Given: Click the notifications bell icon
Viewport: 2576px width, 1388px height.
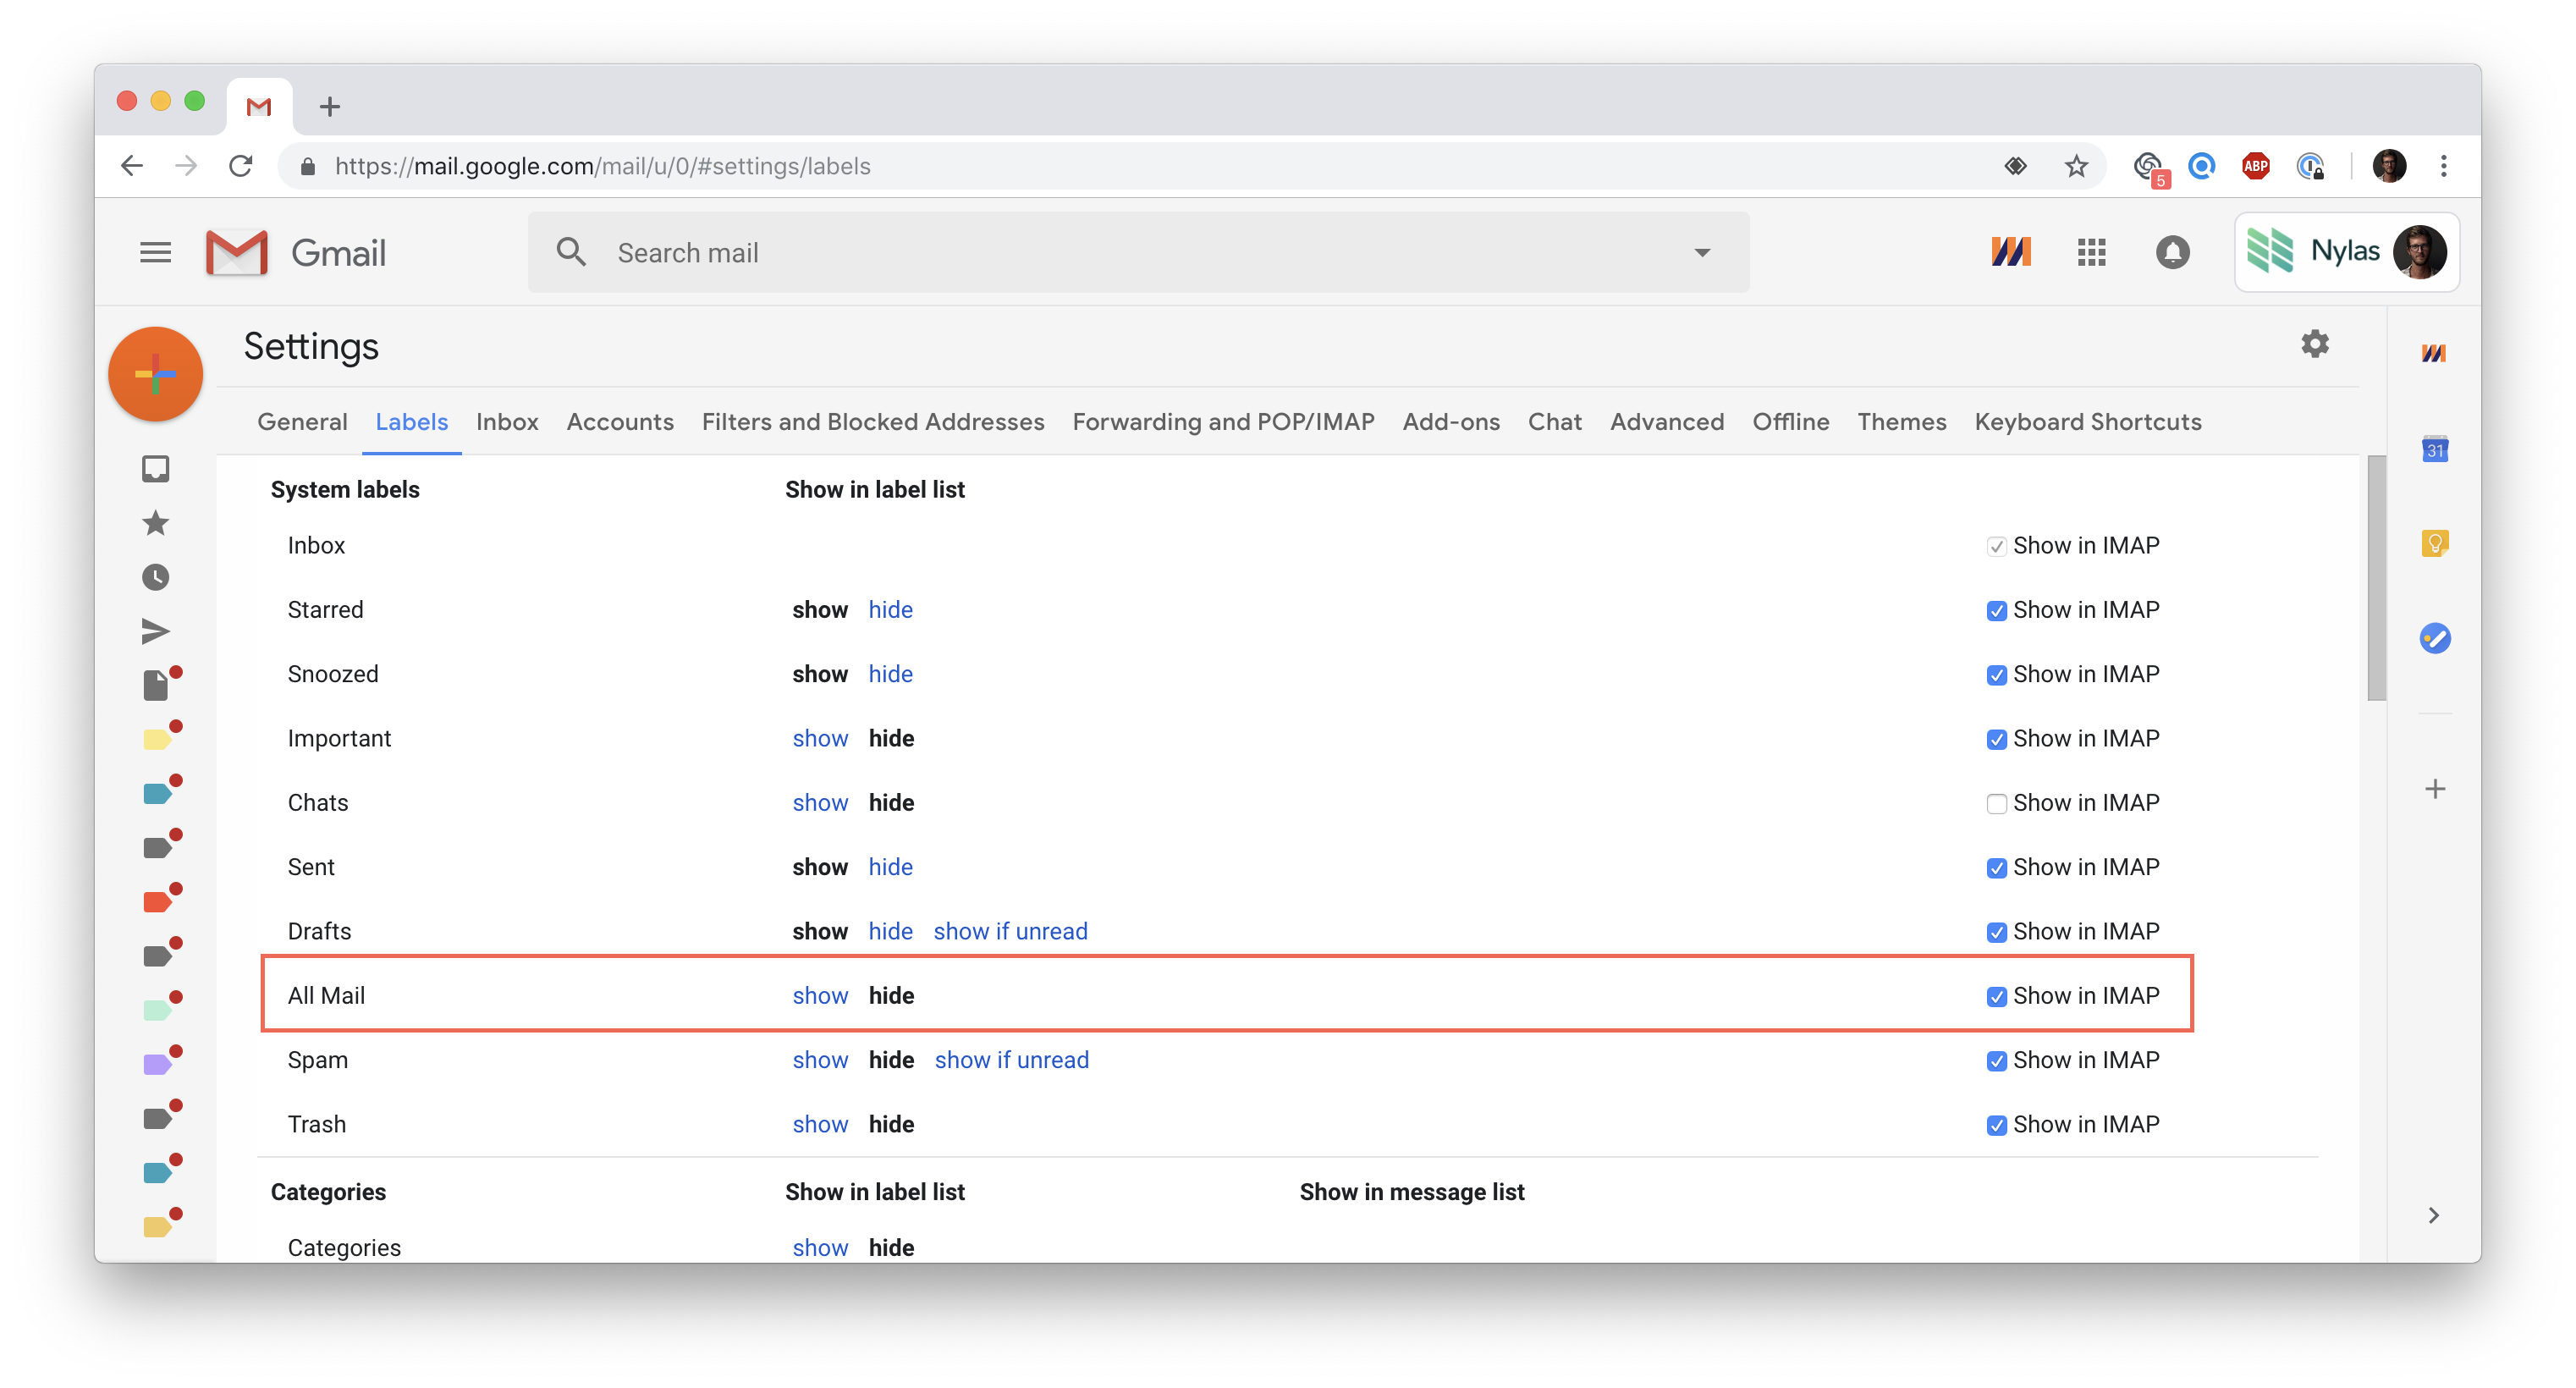Looking at the screenshot, I should 2172,252.
